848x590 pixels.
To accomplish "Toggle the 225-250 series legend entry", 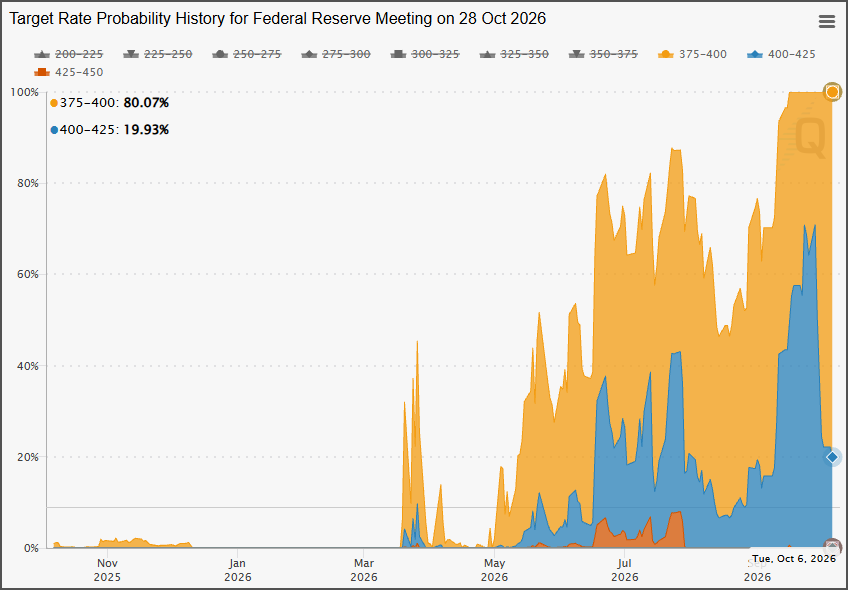I will (x=158, y=54).
